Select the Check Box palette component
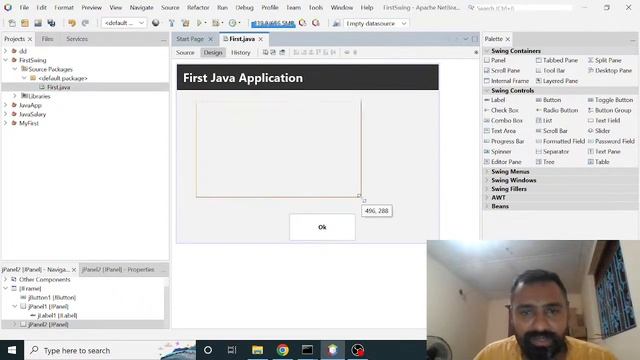 point(501,110)
